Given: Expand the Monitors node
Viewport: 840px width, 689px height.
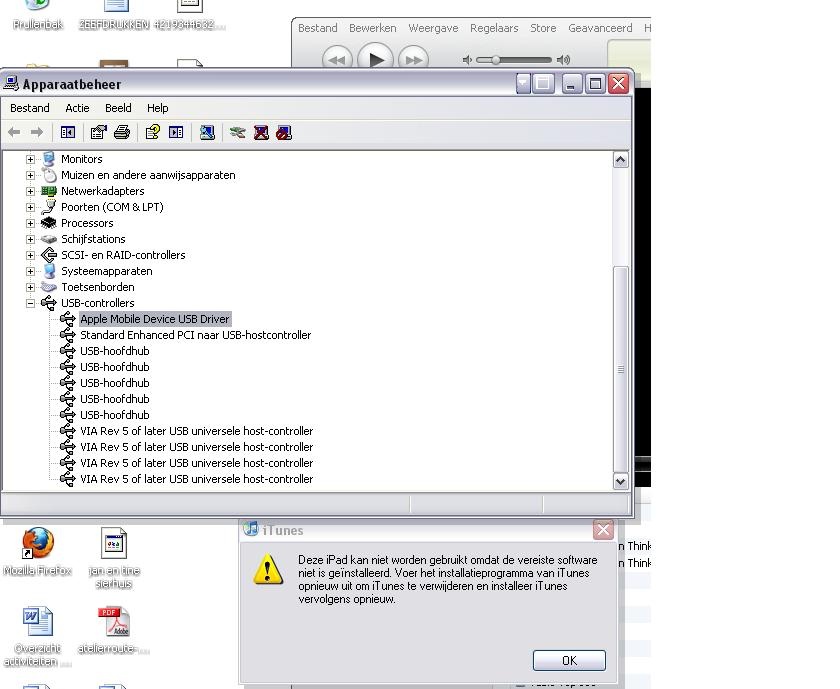Looking at the screenshot, I should 31,159.
